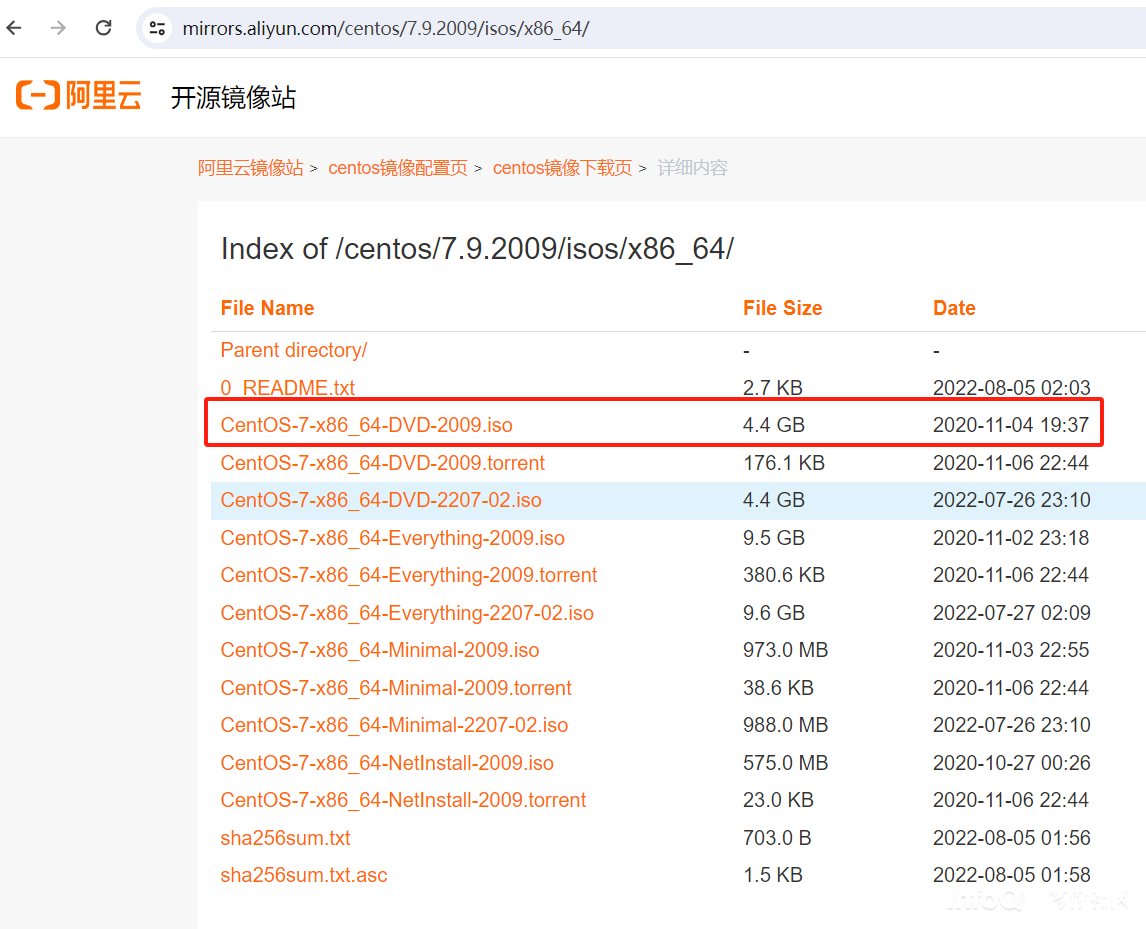This screenshot has height=929, width=1146.
Task: Click the Aliyun logo
Action: pyautogui.click(x=79, y=96)
